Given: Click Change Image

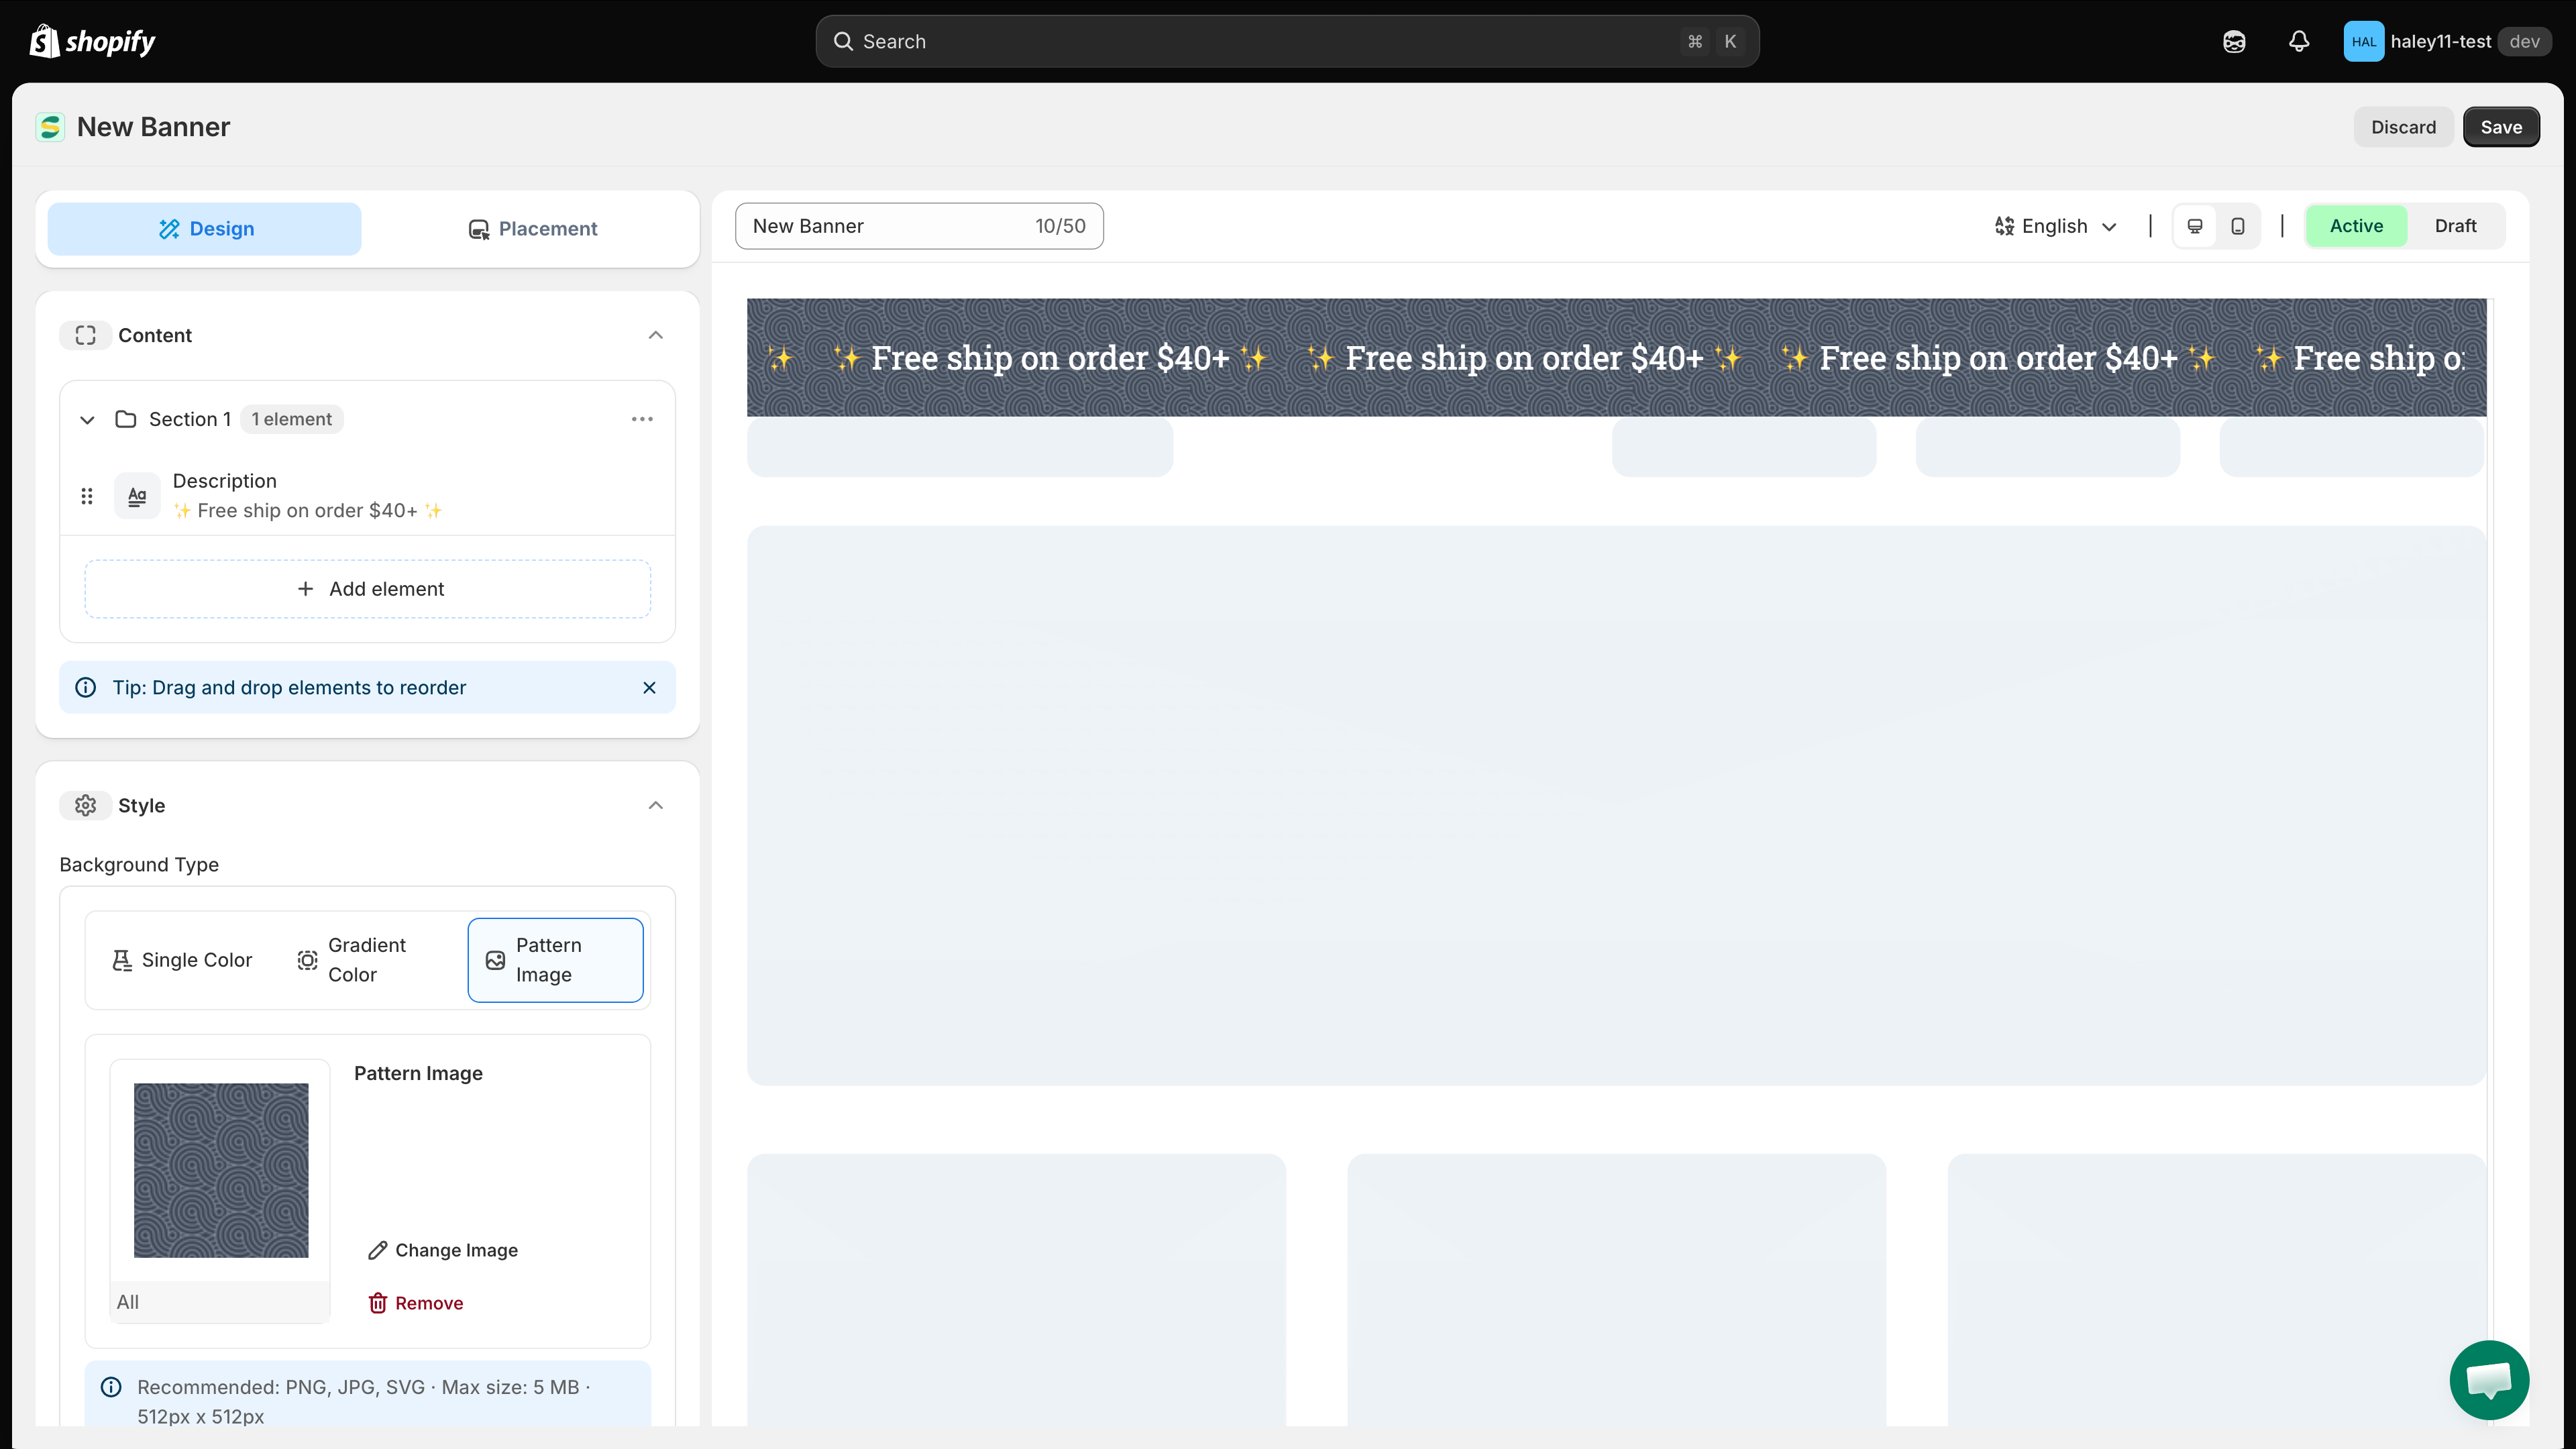Looking at the screenshot, I should pyautogui.click(x=443, y=1250).
